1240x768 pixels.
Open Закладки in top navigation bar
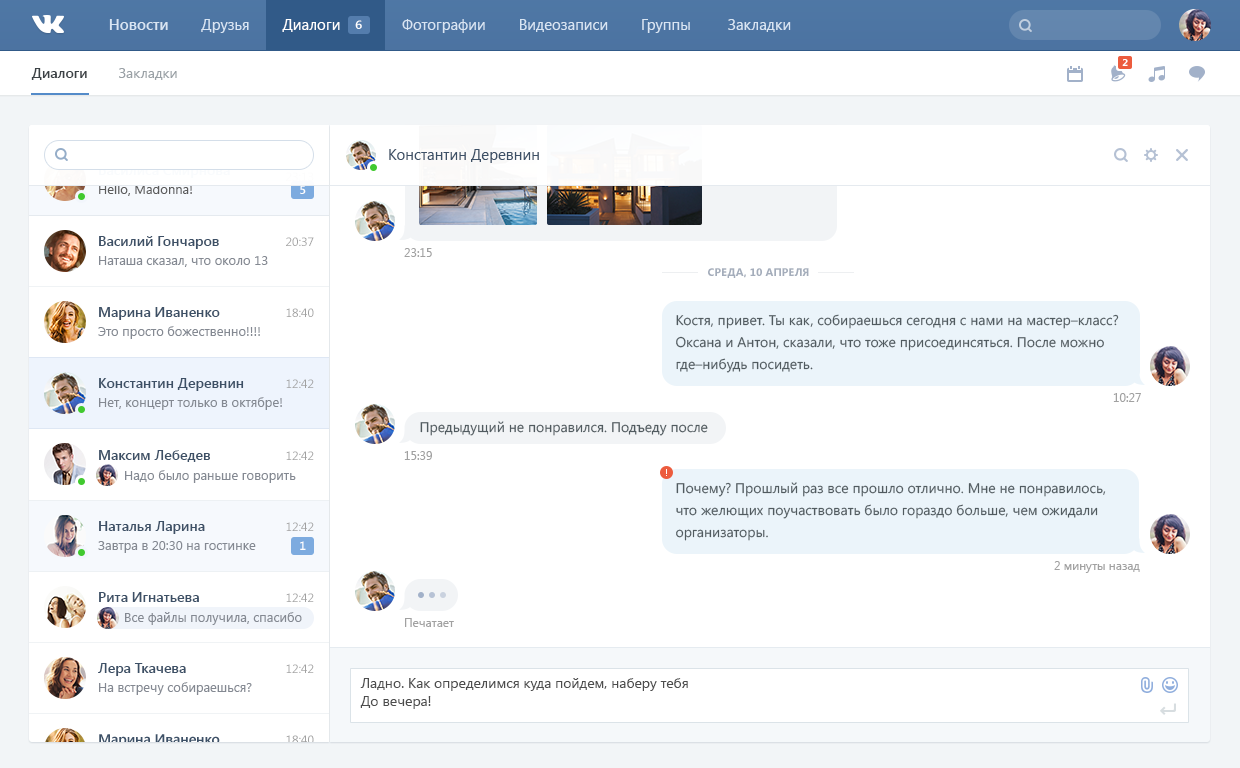coord(759,25)
